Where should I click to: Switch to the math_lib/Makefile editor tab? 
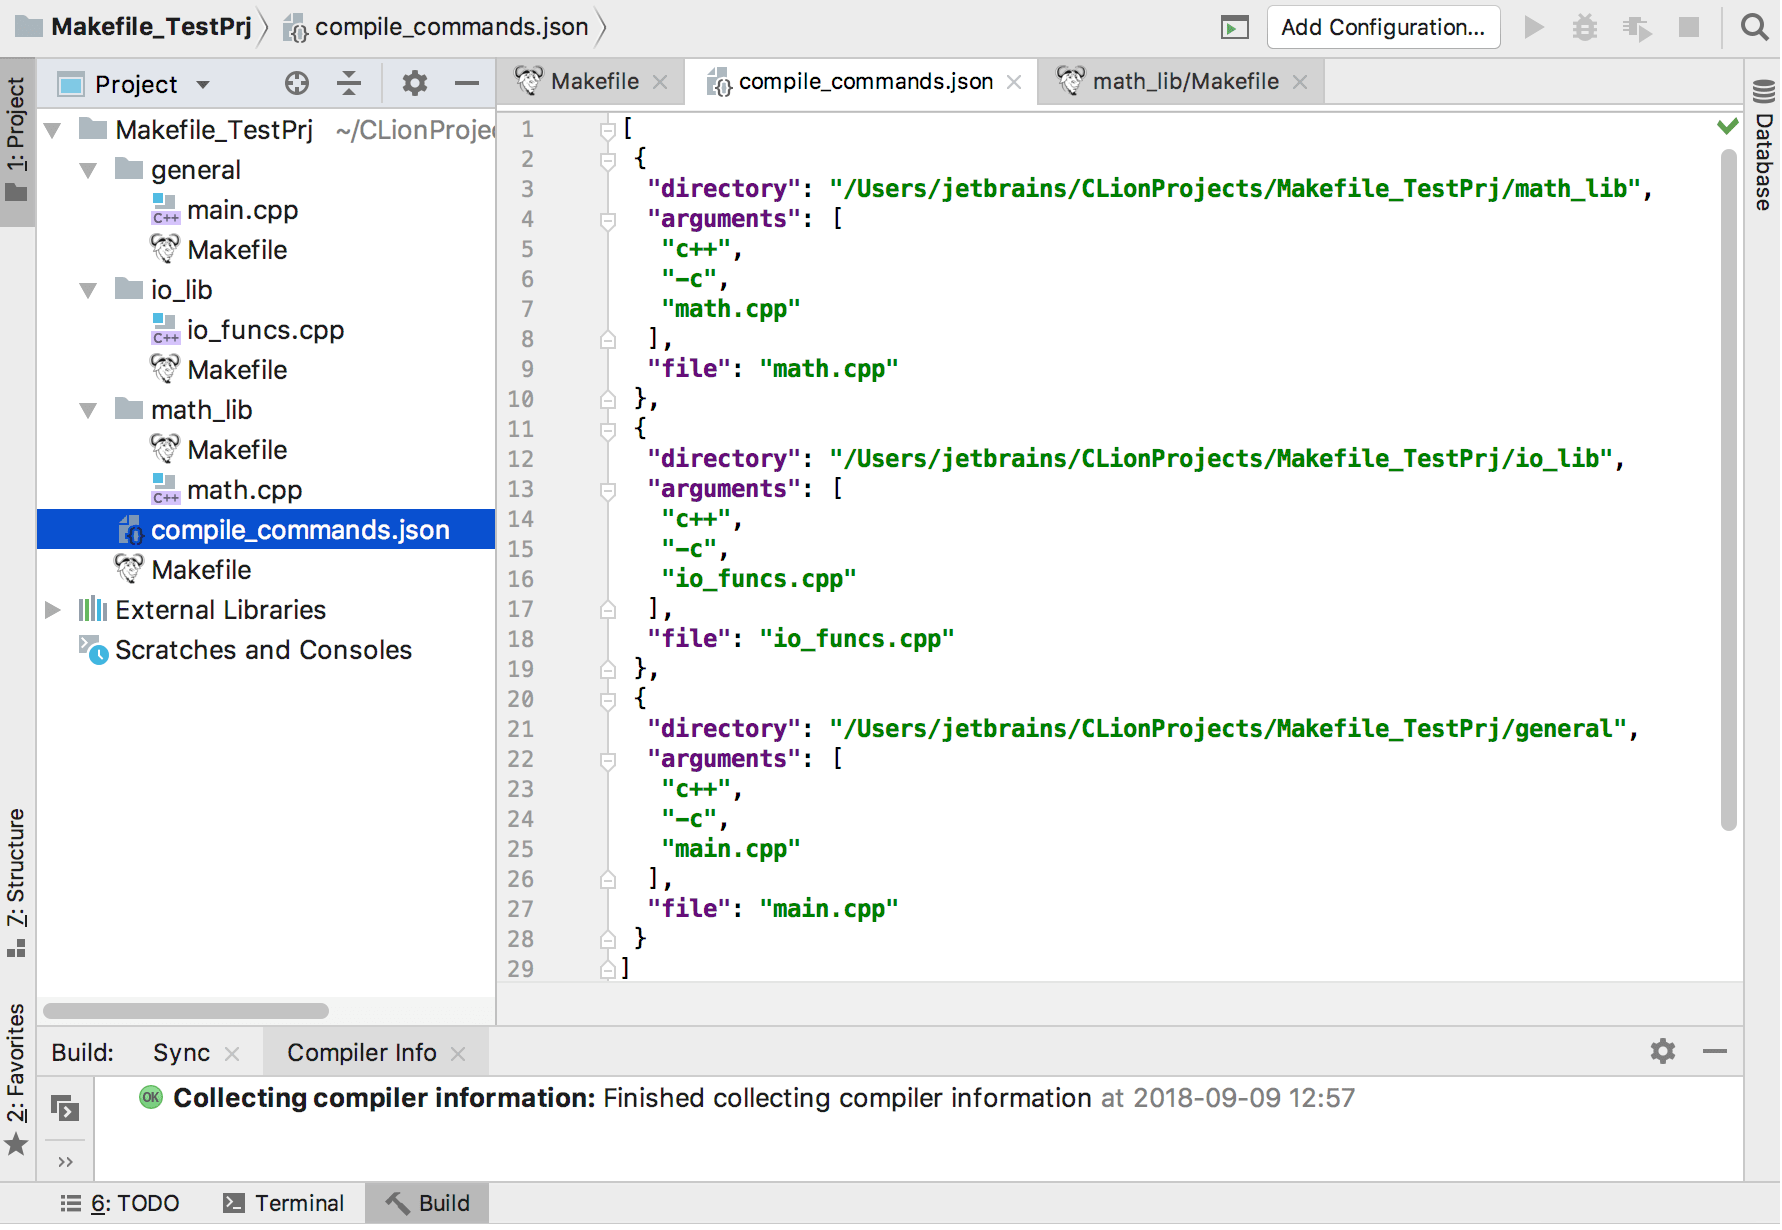(1184, 82)
